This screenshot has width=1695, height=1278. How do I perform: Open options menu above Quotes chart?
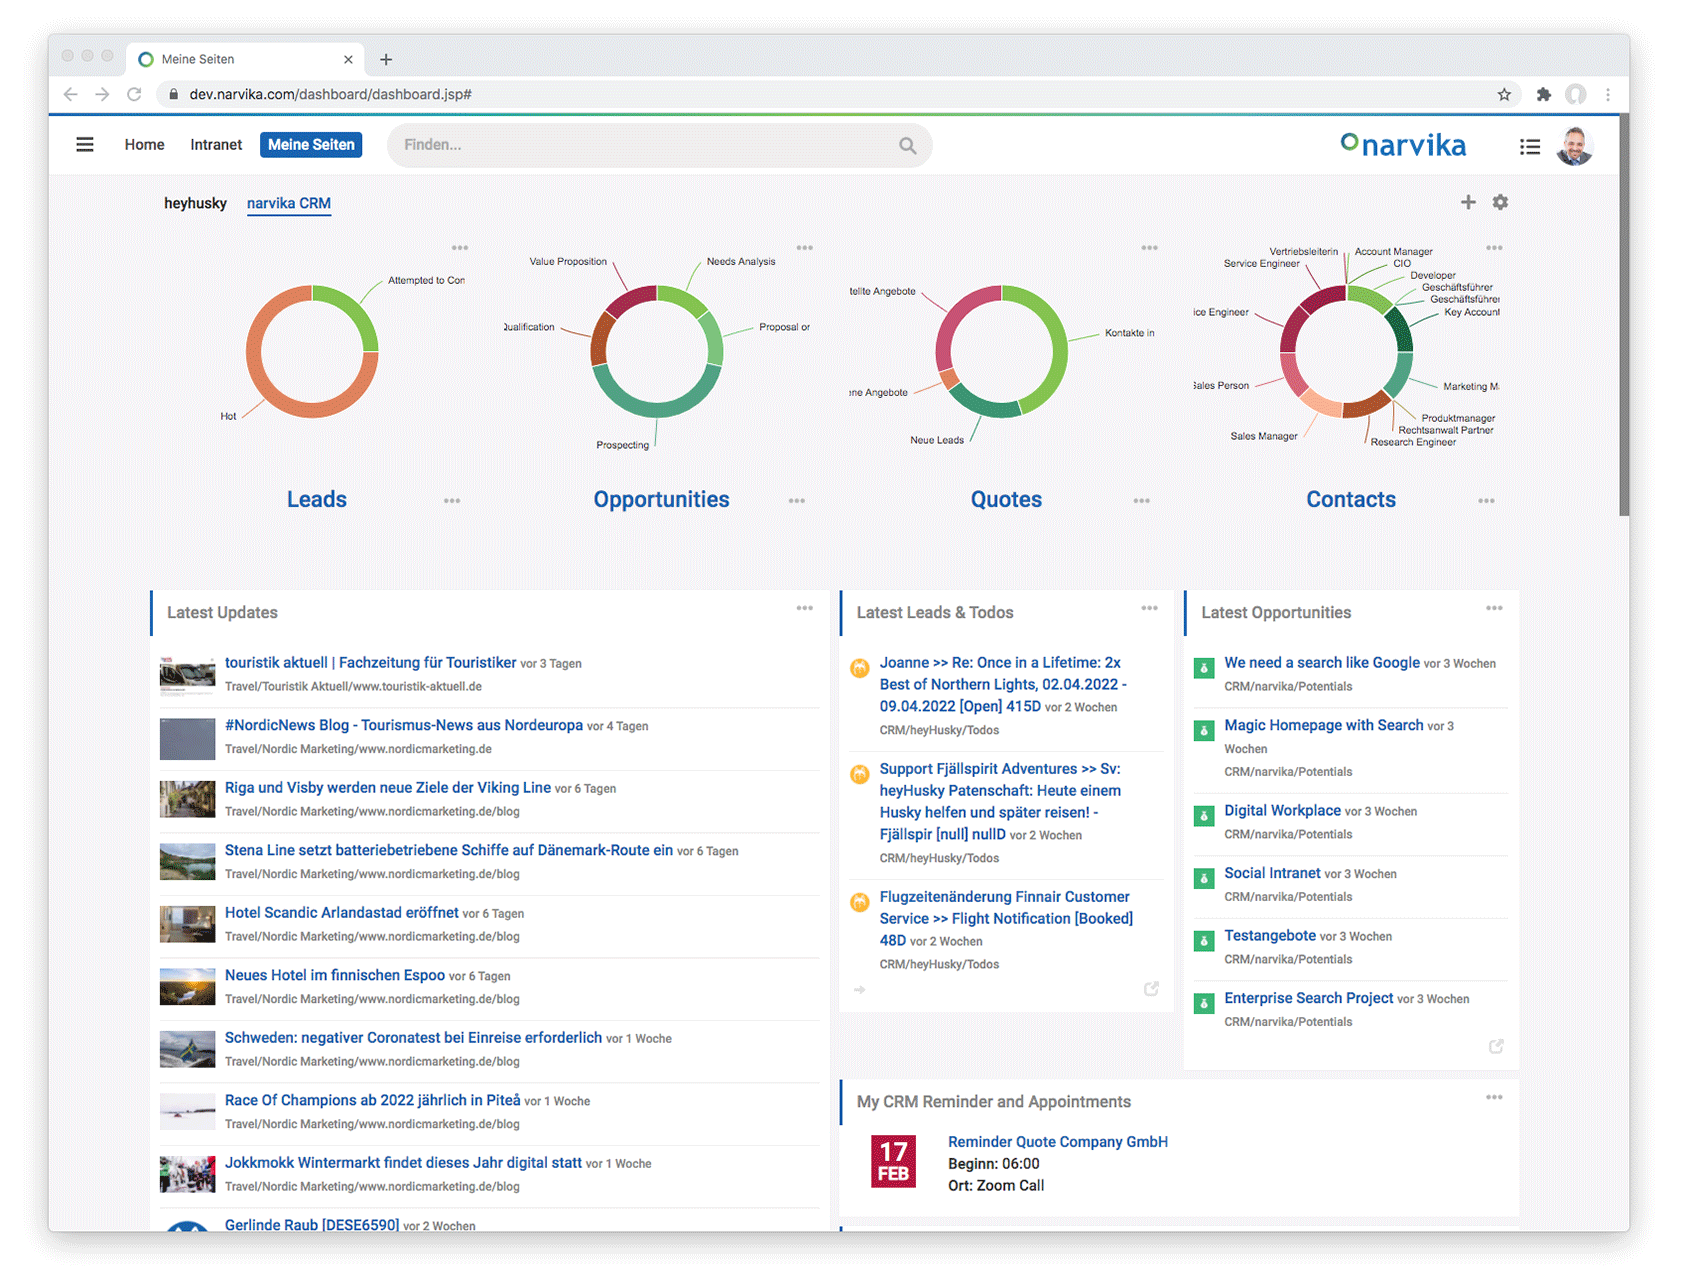point(1150,248)
